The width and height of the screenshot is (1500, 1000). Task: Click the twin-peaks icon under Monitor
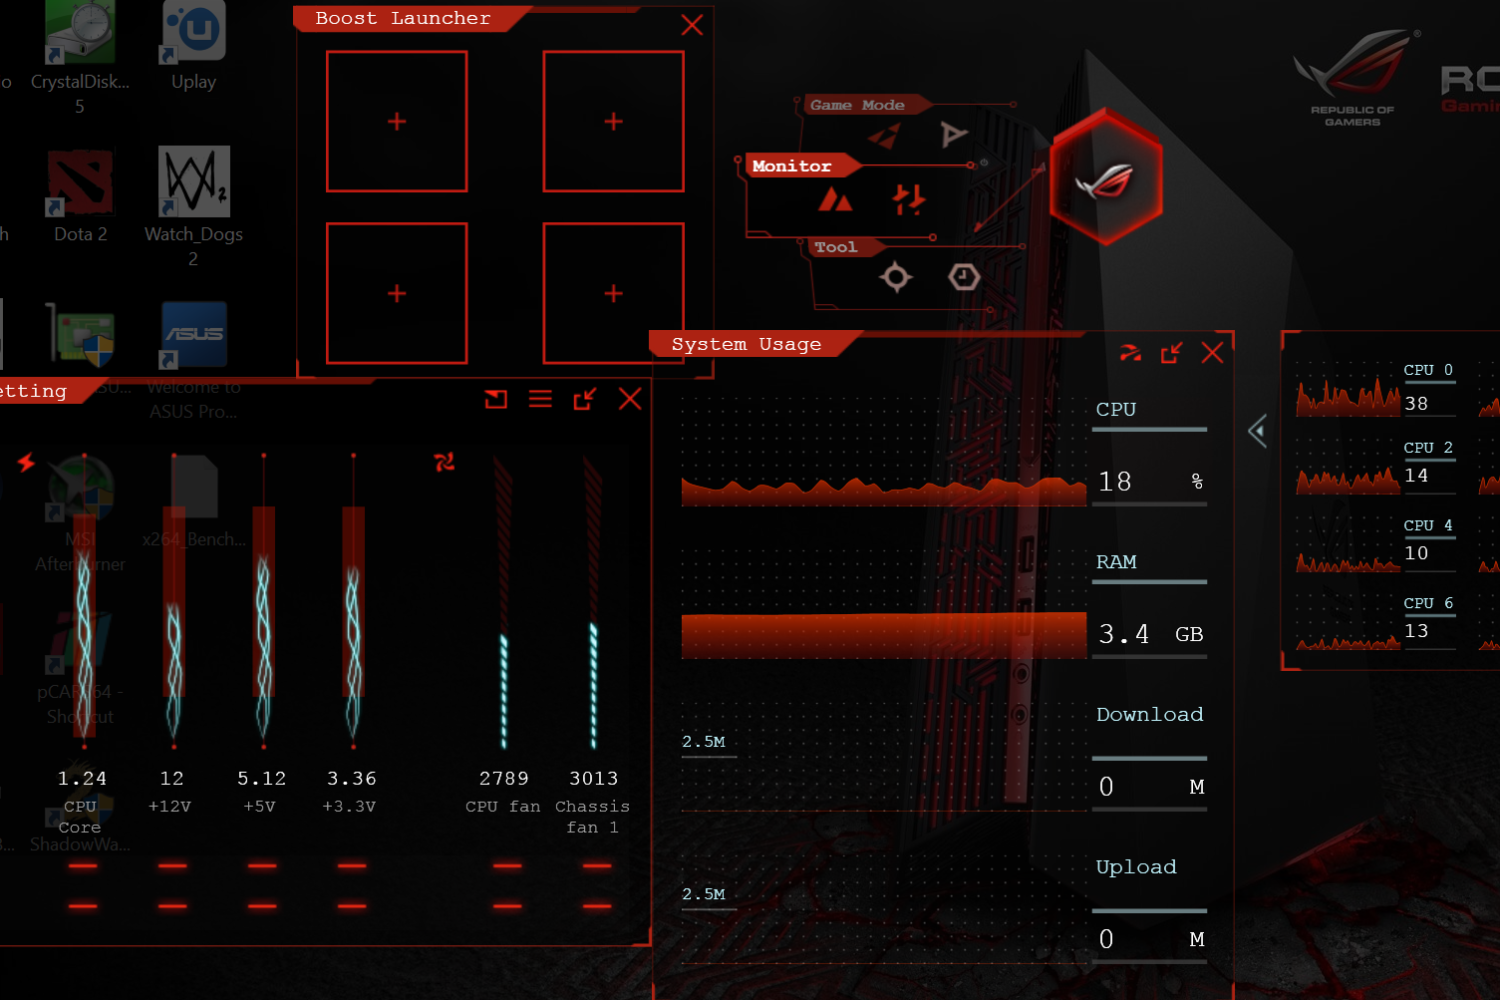(835, 200)
